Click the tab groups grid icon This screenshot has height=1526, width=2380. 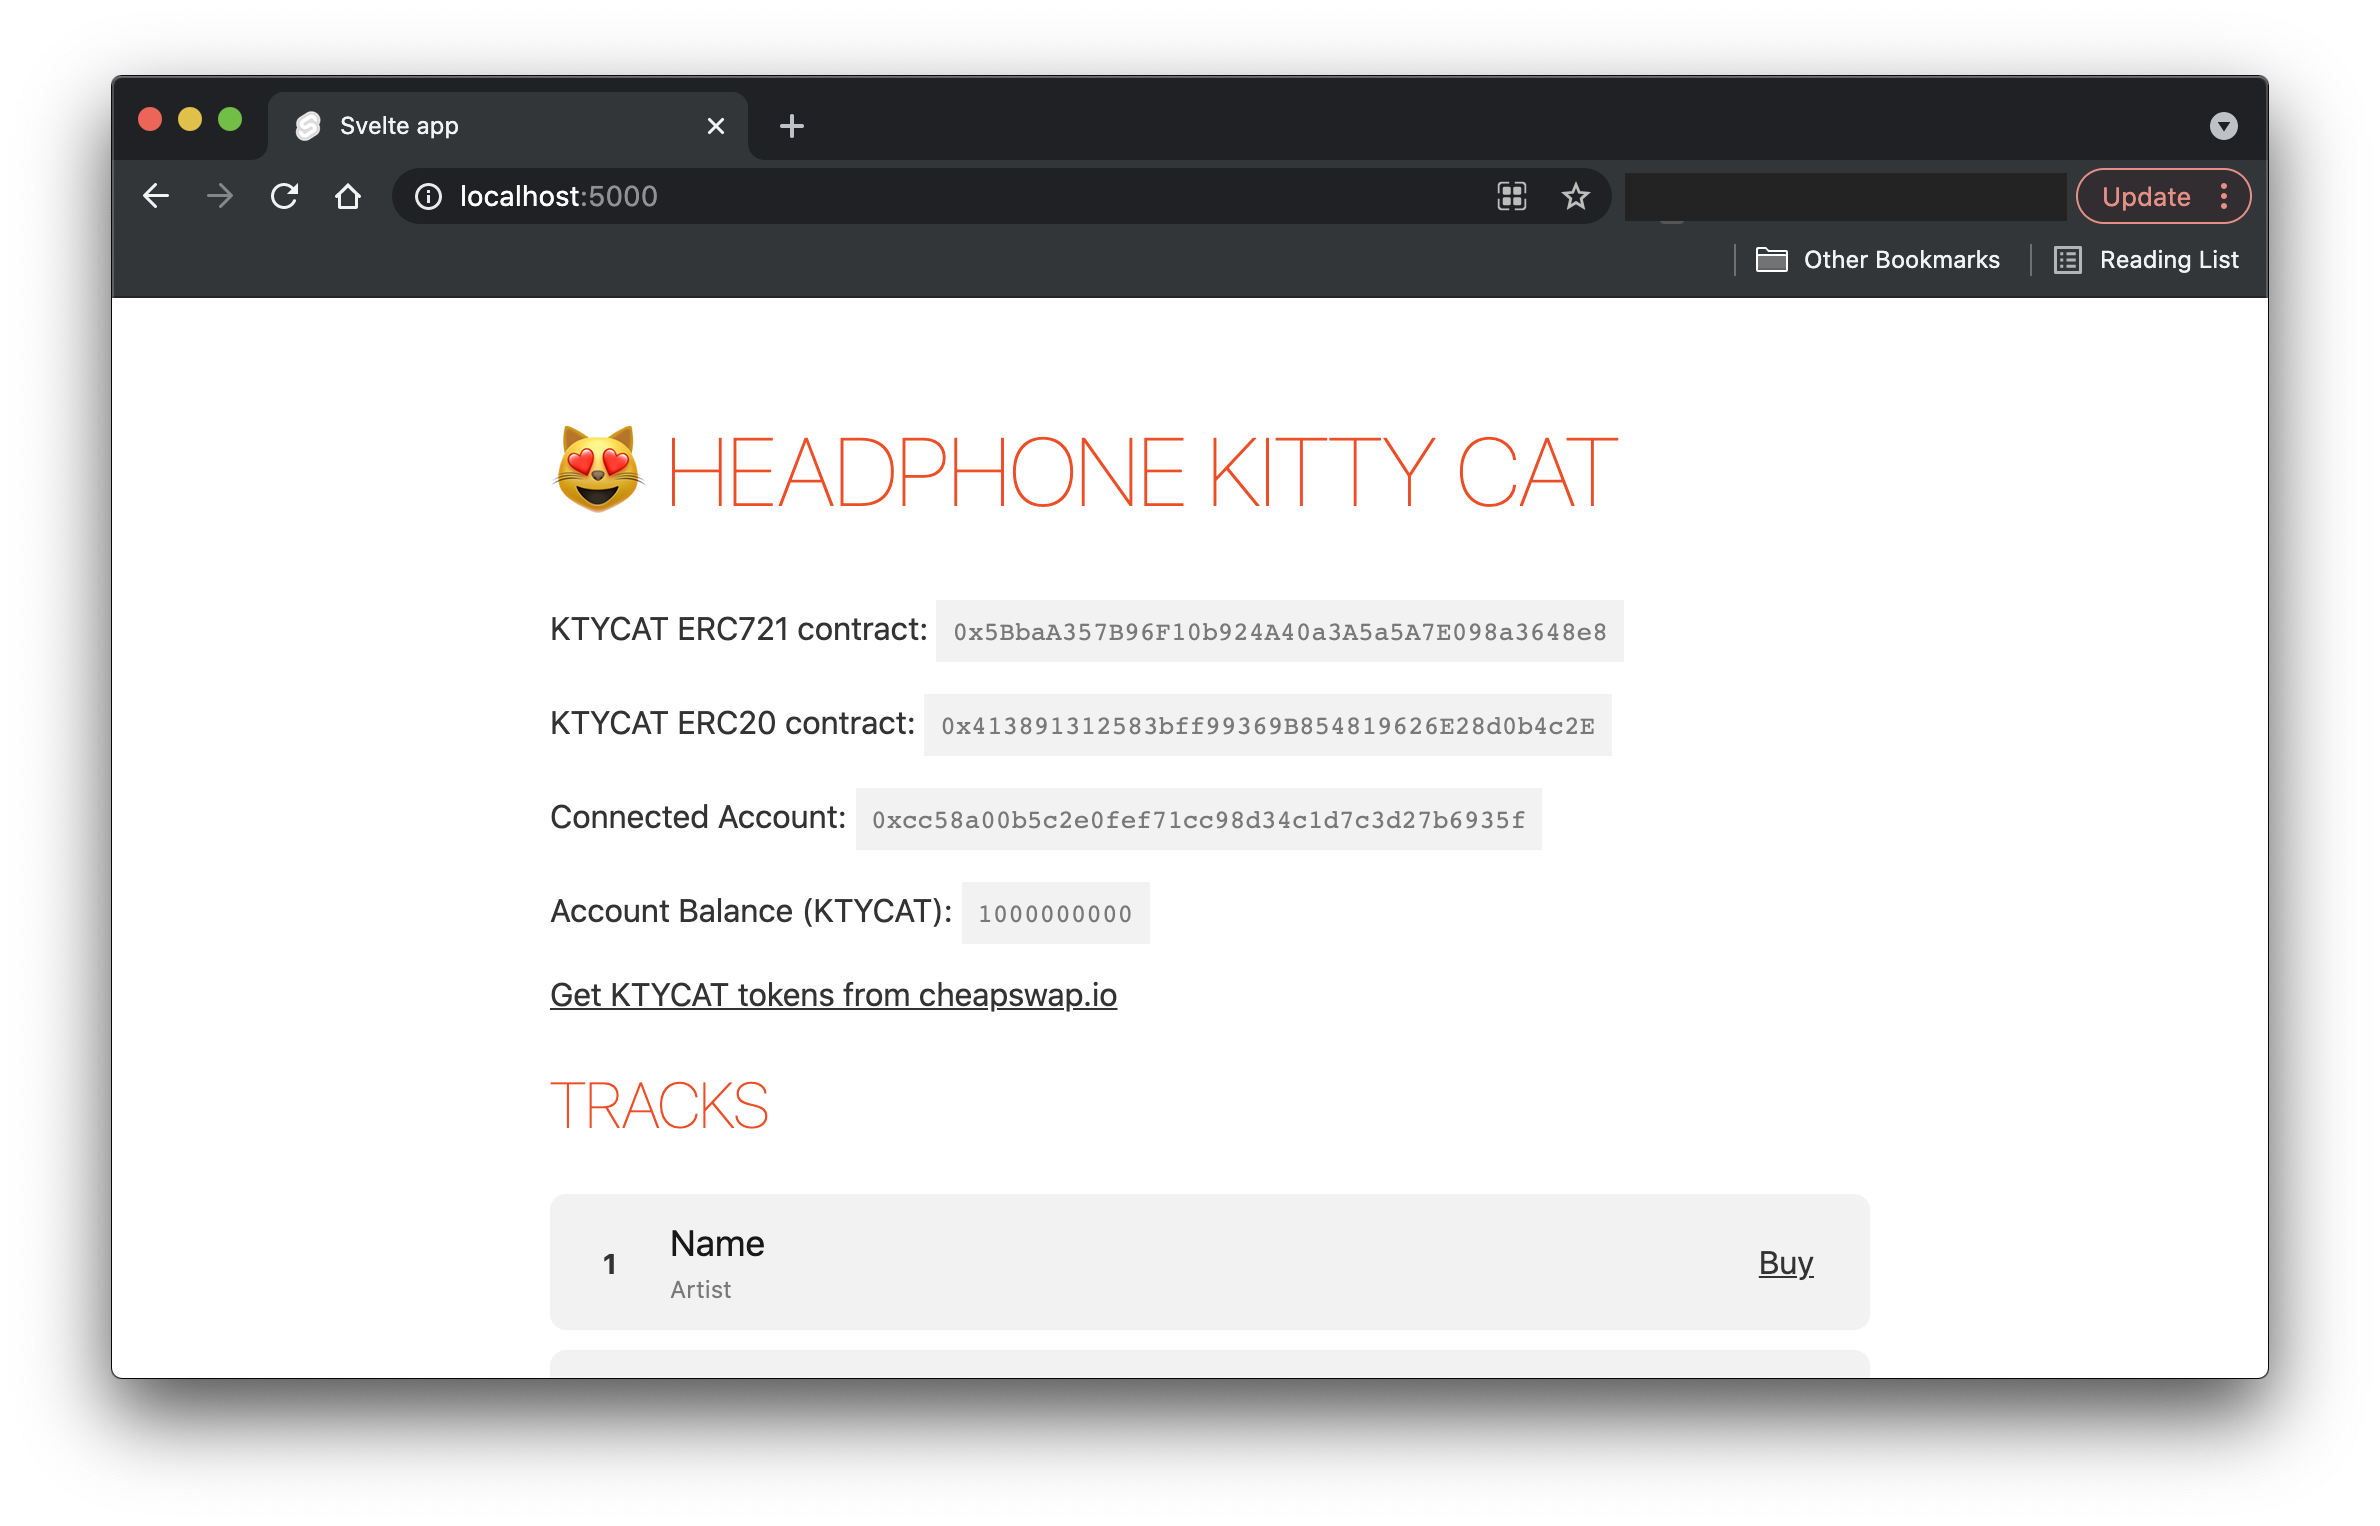(1511, 196)
